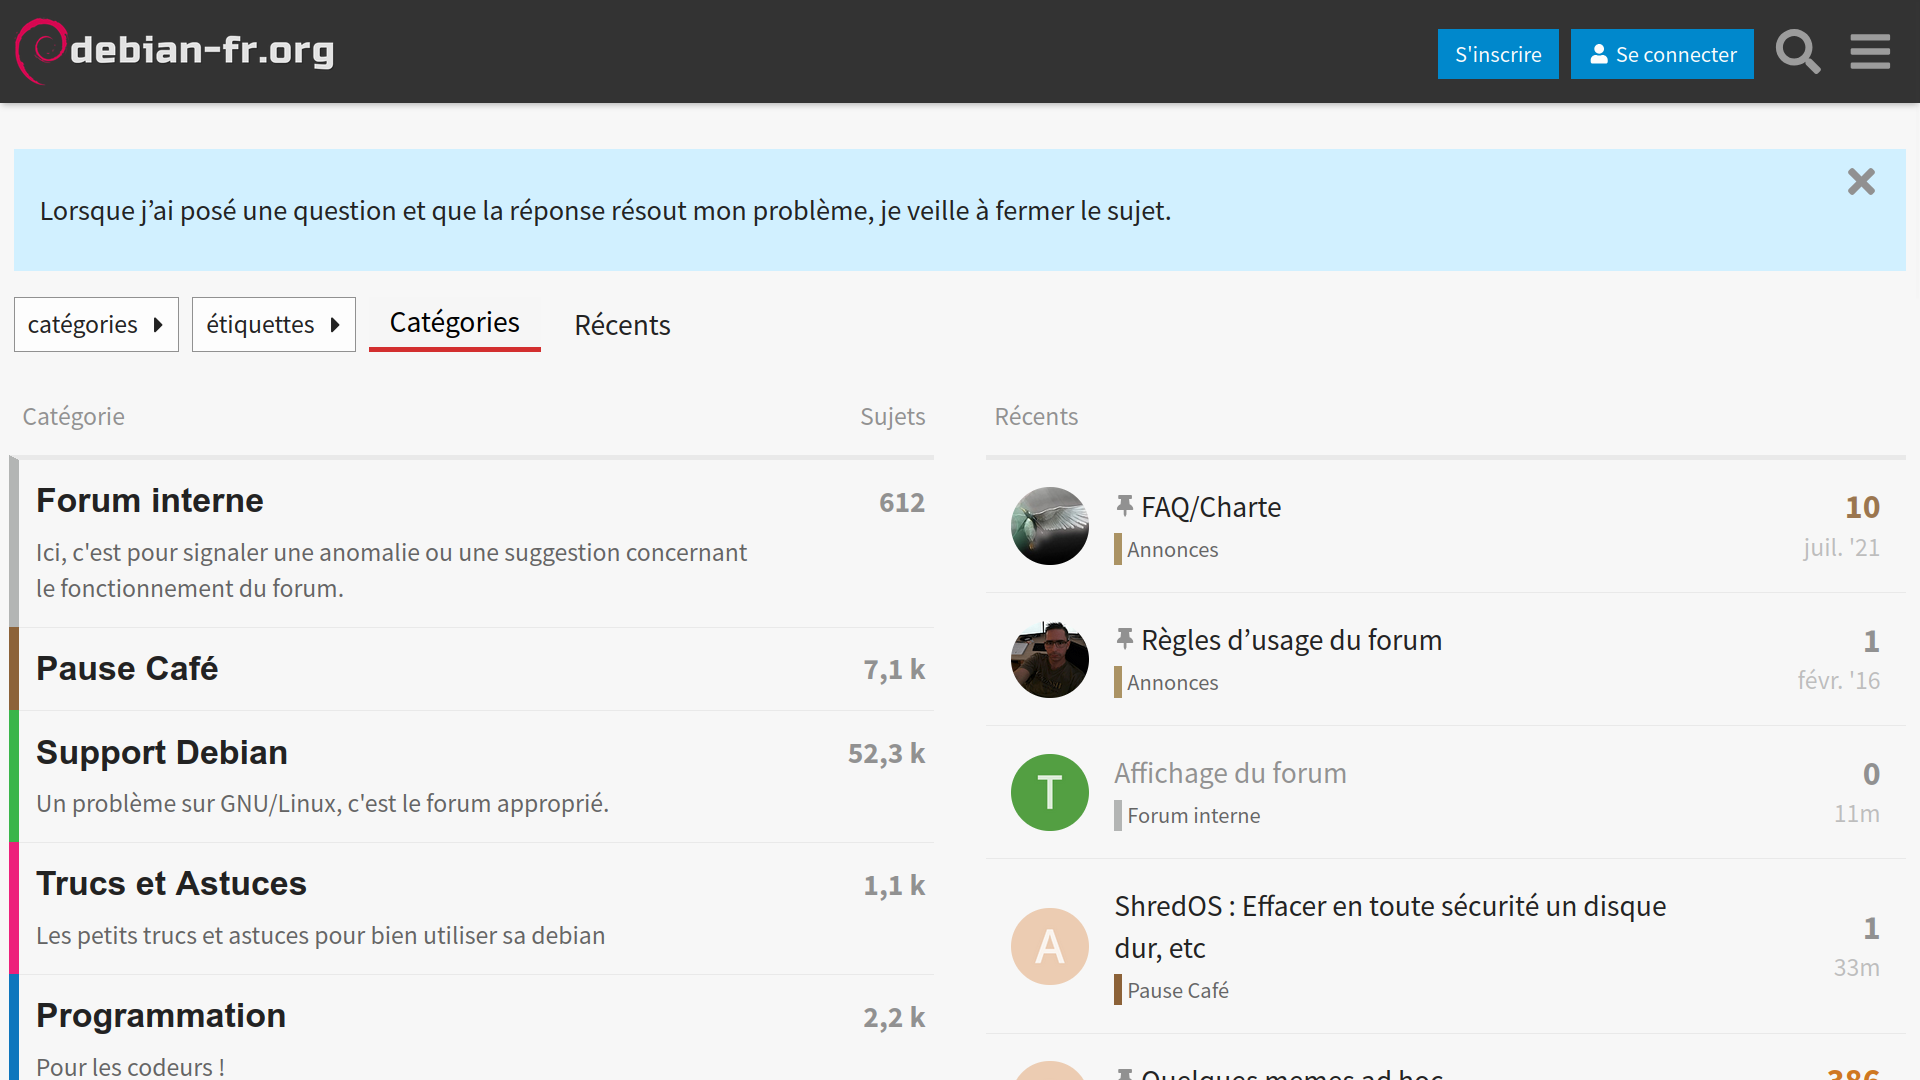Open the hamburger menu icon
1920x1080 pixels.
point(1869,52)
